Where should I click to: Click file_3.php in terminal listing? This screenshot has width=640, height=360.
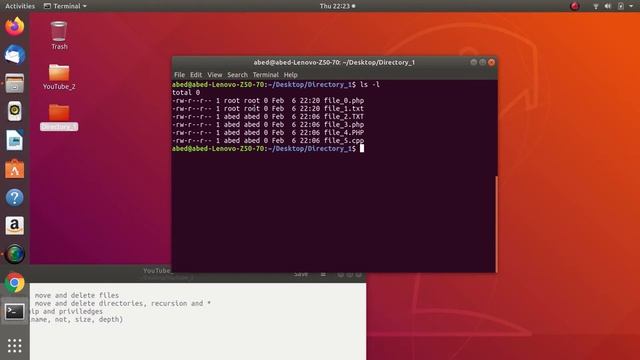(344, 124)
